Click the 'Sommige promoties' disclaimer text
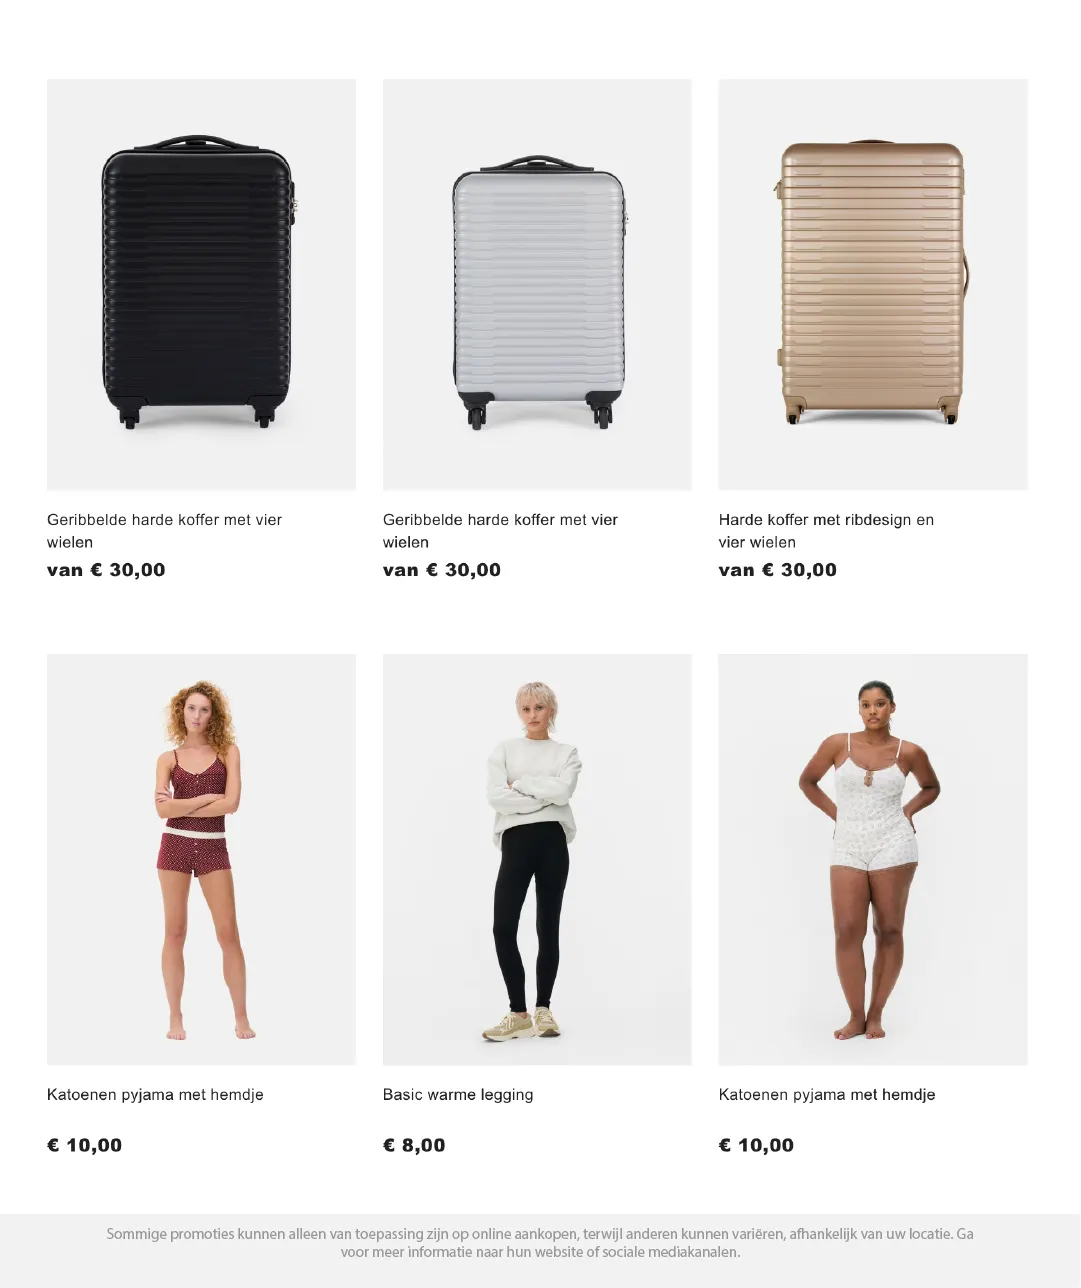Image resolution: width=1081 pixels, height=1288 pixels. (540, 1243)
